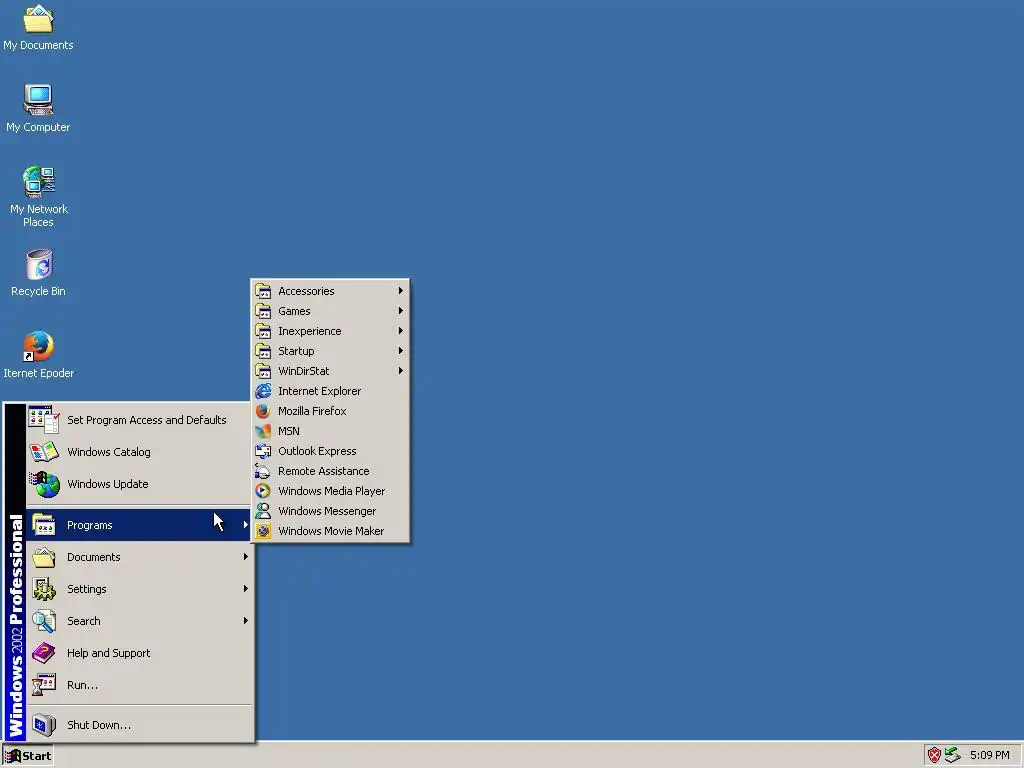
Task: Select Set Program Access and Defaults
Action: coord(139,420)
